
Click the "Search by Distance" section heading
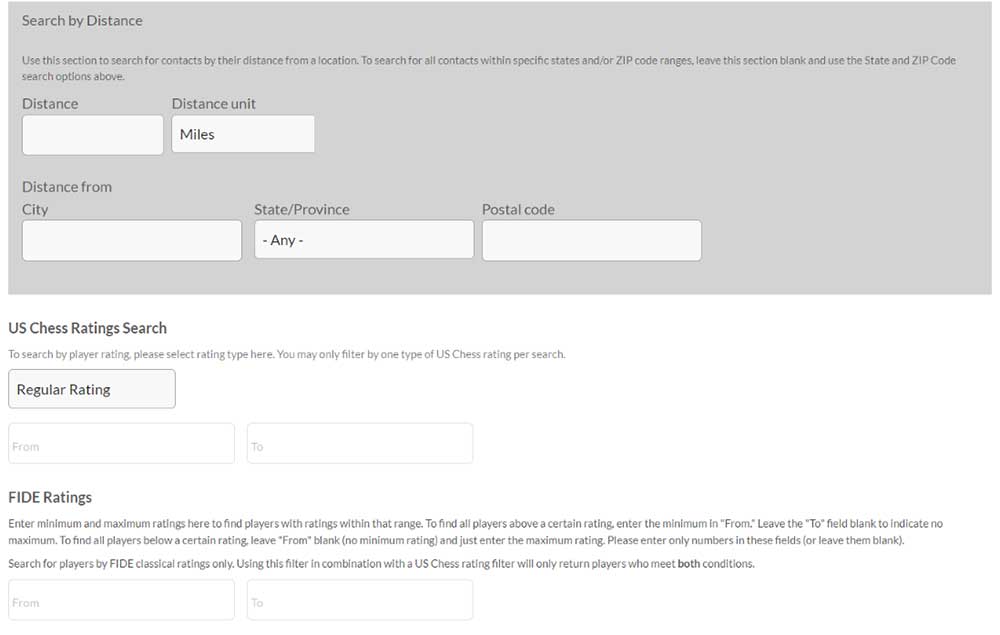(x=82, y=20)
